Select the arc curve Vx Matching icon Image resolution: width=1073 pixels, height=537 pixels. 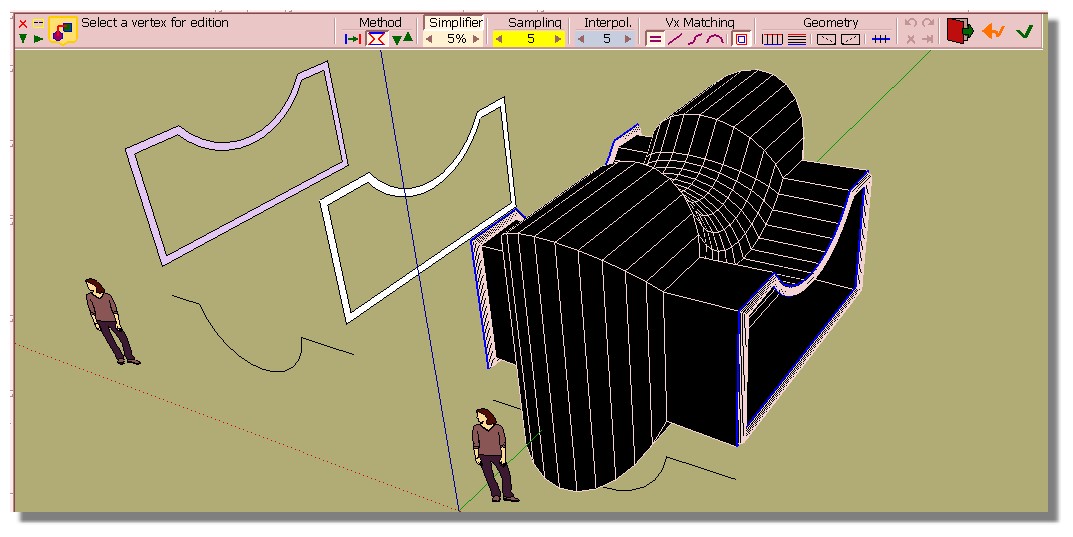click(715, 39)
